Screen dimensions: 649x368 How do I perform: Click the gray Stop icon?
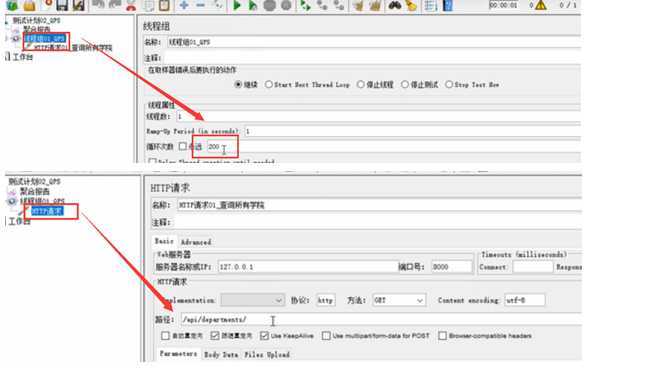click(x=269, y=5)
